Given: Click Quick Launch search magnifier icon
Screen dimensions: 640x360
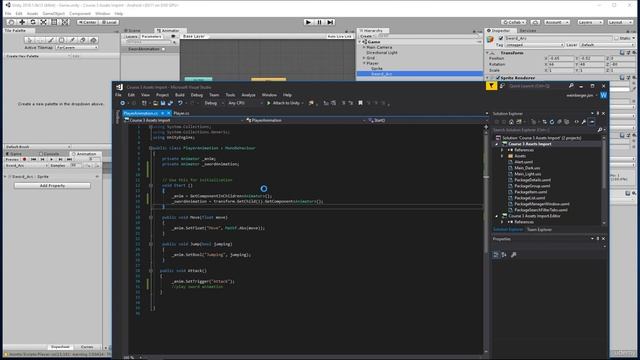Looking at the screenshot, I should (571, 86).
